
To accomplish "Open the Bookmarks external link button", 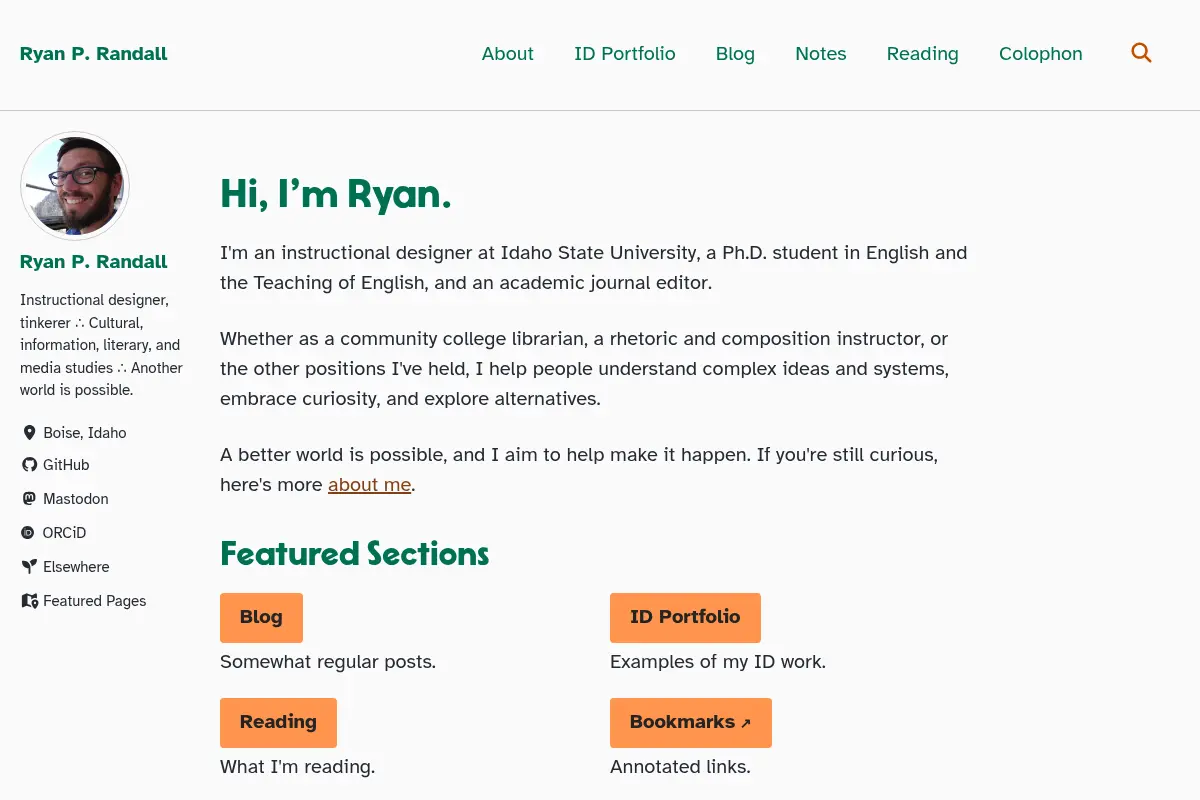I will point(691,723).
